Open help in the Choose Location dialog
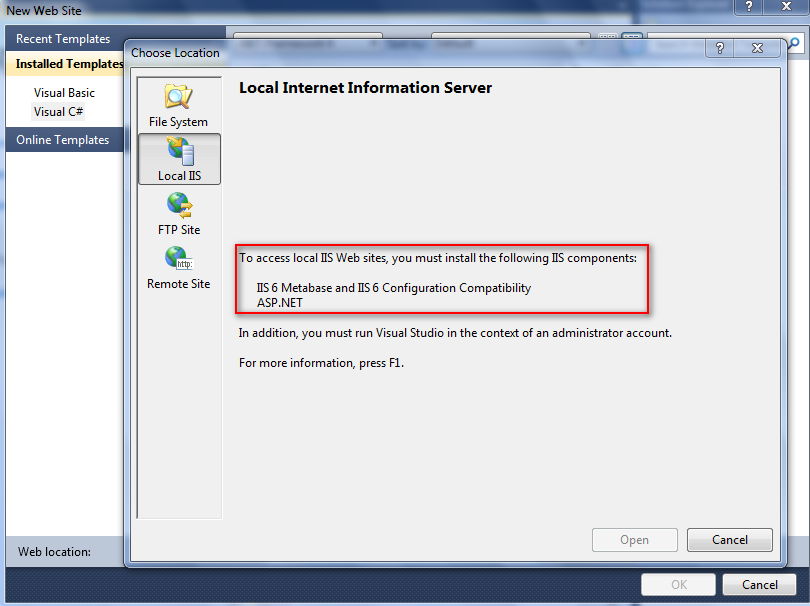 pyautogui.click(x=720, y=48)
